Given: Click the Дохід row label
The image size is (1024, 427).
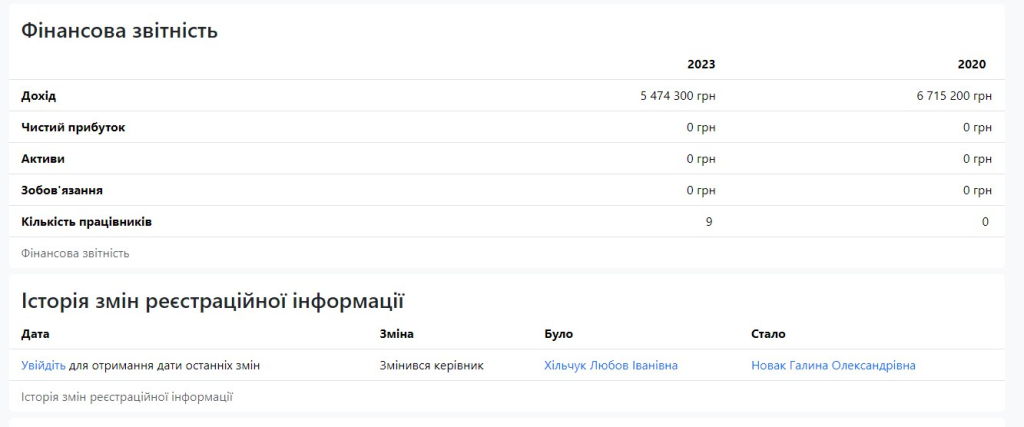Looking at the screenshot, I should click(x=39, y=96).
